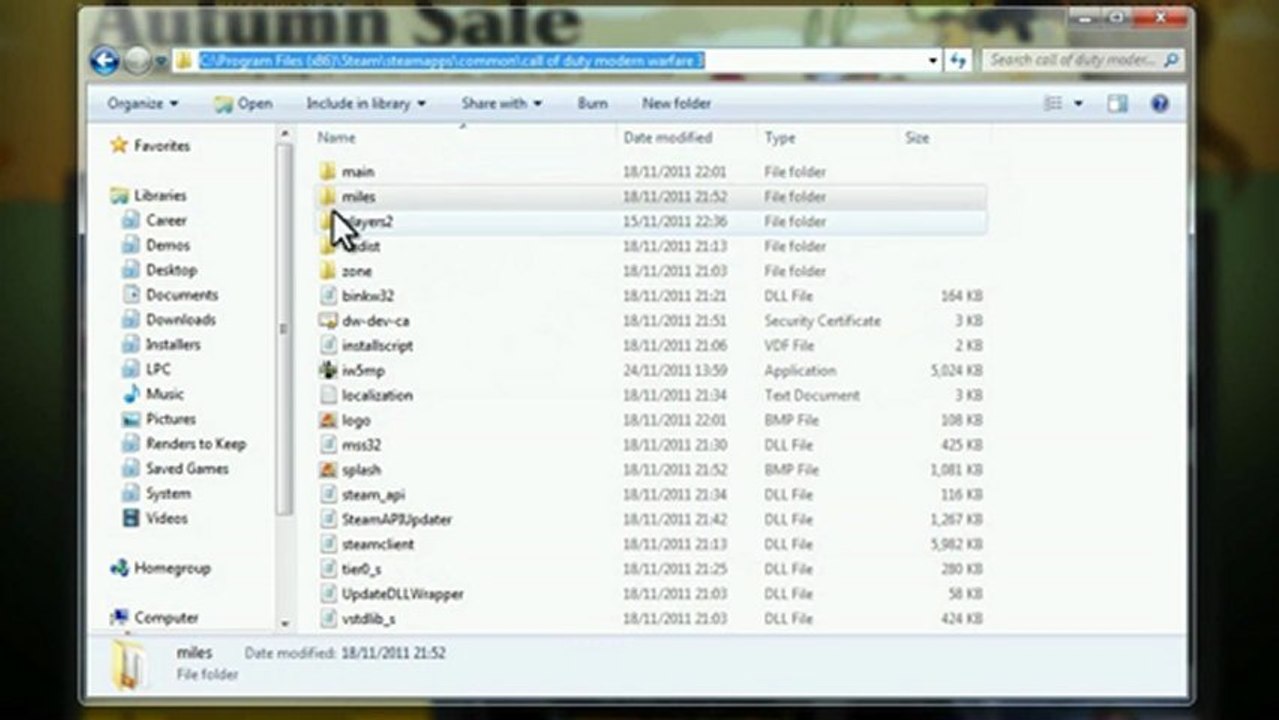Select the players2 folder row
The height and width of the screenshot is (720, 1279).
click(651, 222)
